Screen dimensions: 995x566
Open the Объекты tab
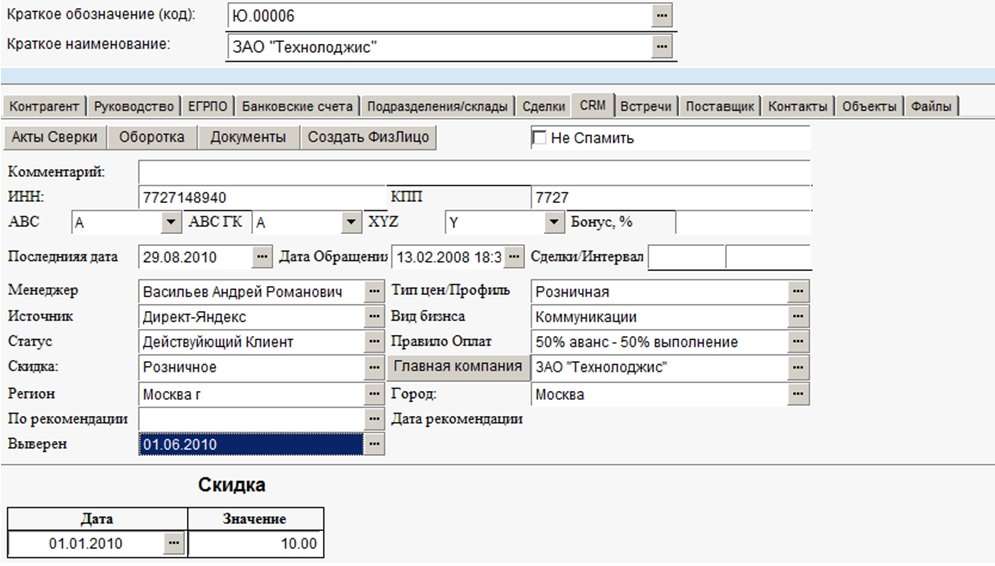[869, 106]
